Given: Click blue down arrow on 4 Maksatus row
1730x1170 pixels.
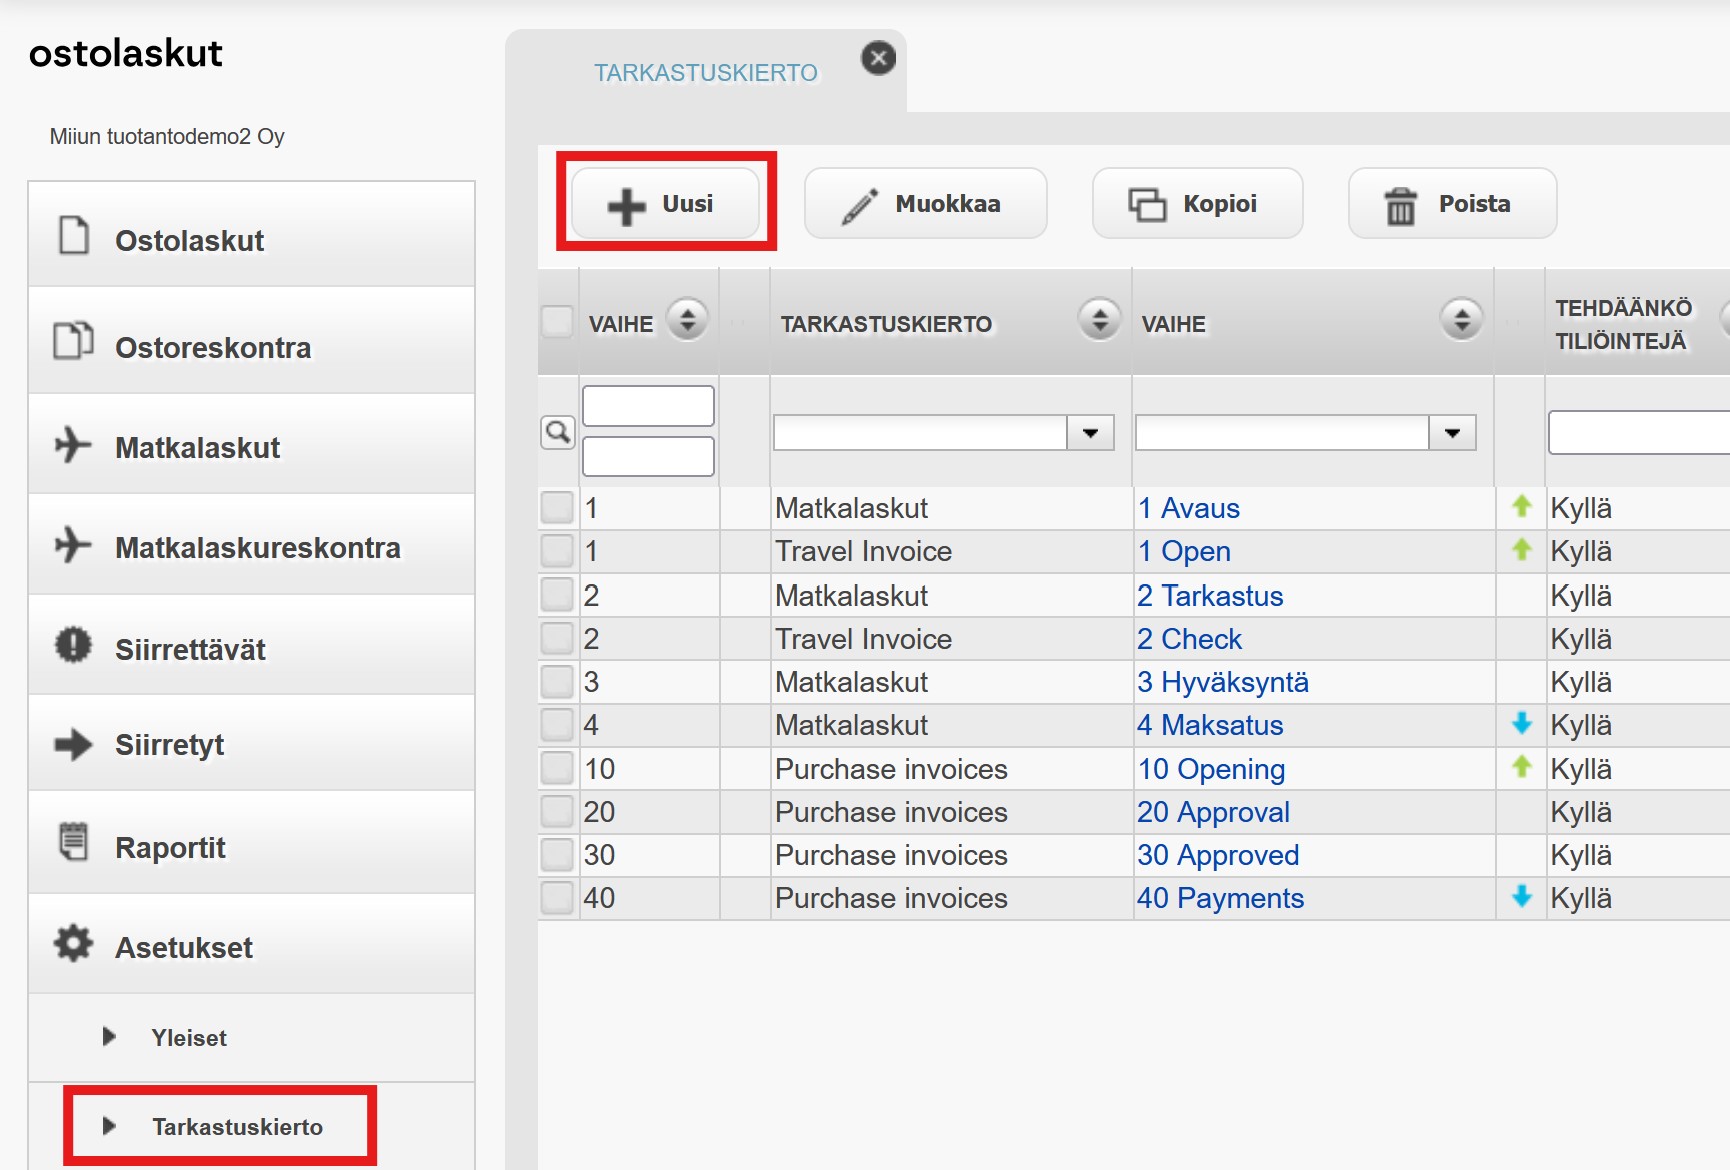Looking at the screenshot, I should (1522, 723).
